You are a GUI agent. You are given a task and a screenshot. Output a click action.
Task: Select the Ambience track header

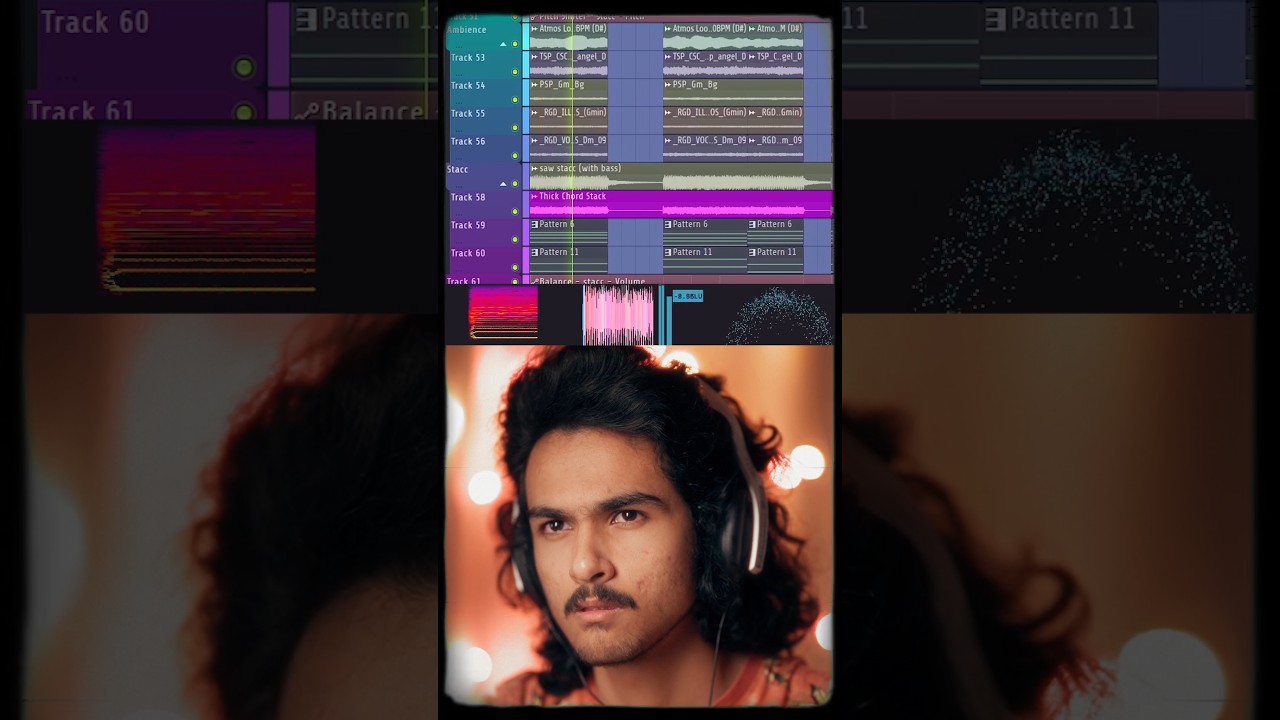pyautogui.click(x=483, y=36)
